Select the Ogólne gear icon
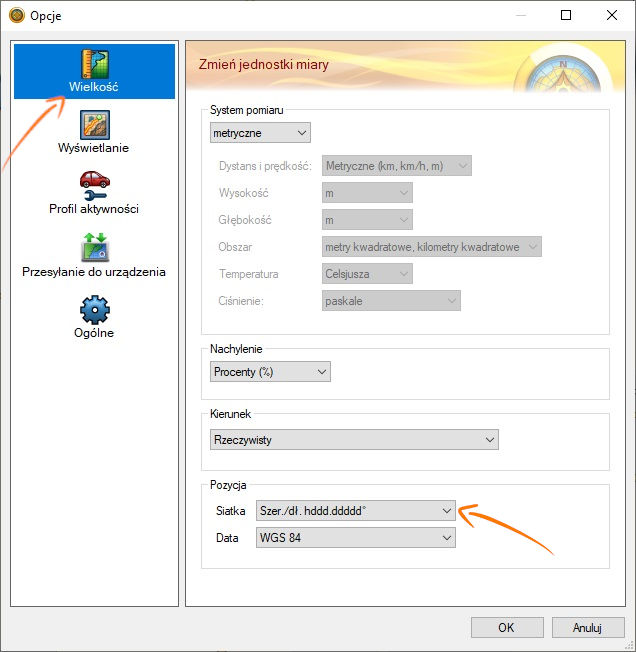The width and height of the screenshot is (636, 652). 94,307
